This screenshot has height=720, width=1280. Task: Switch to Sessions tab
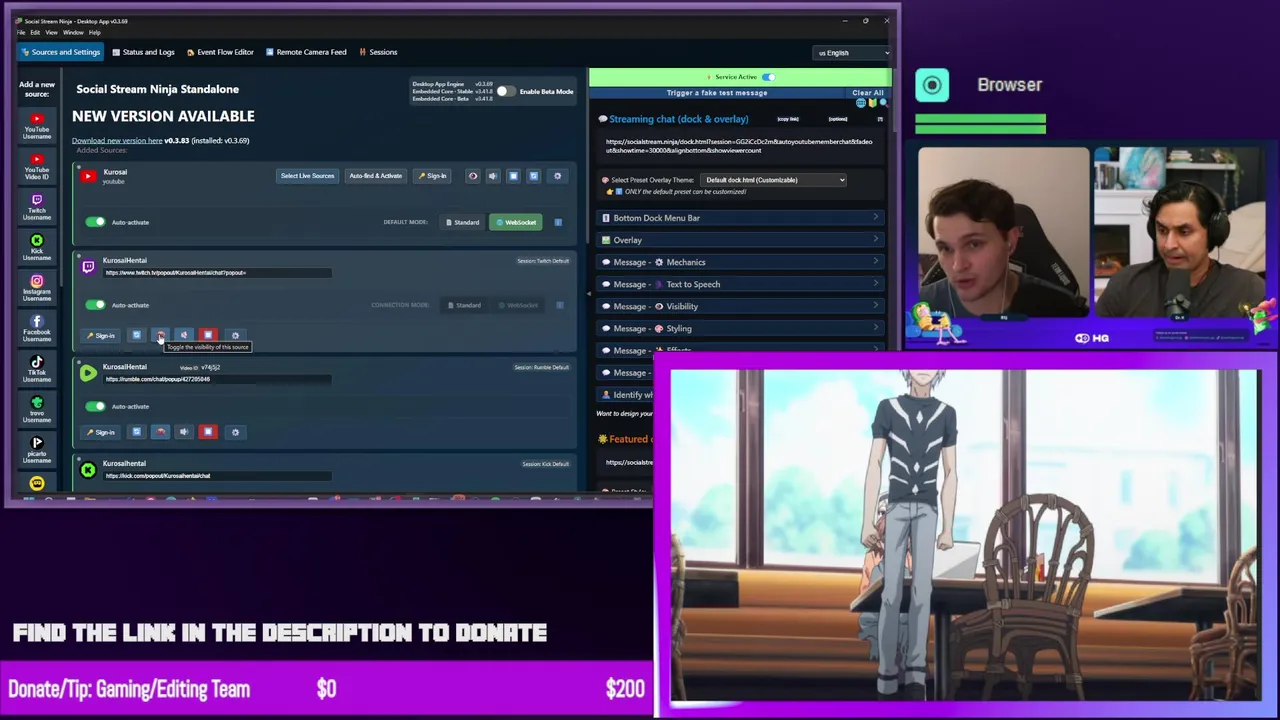(x=377, y=52)
